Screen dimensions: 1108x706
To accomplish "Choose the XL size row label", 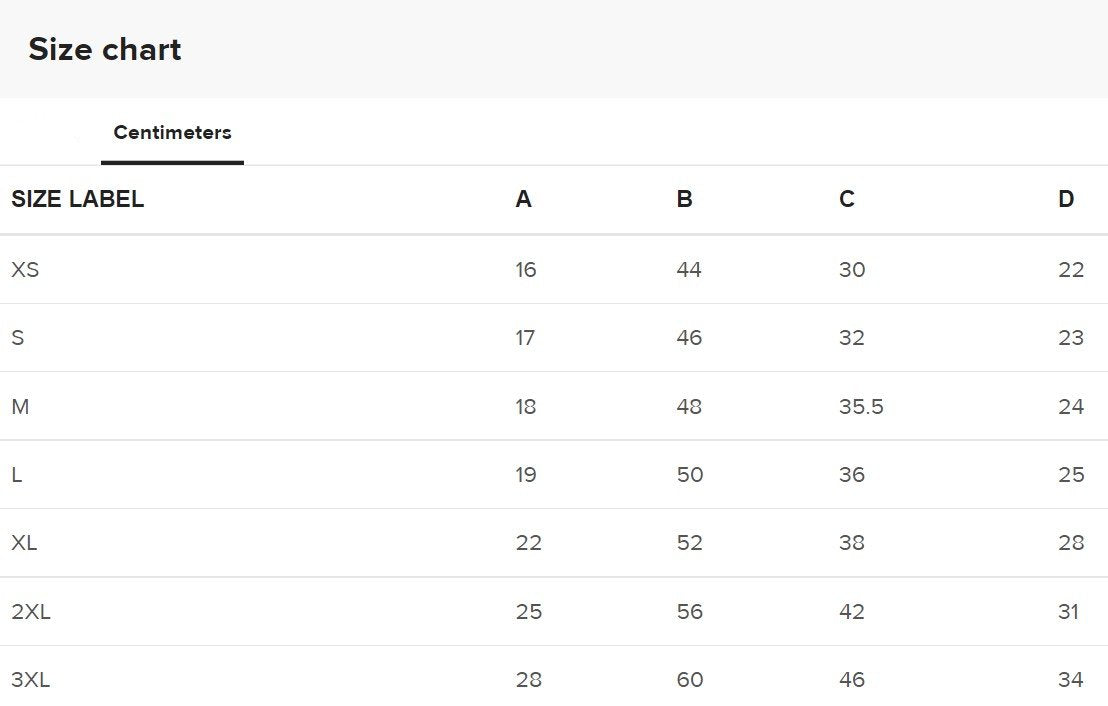I will coord(25,543).
